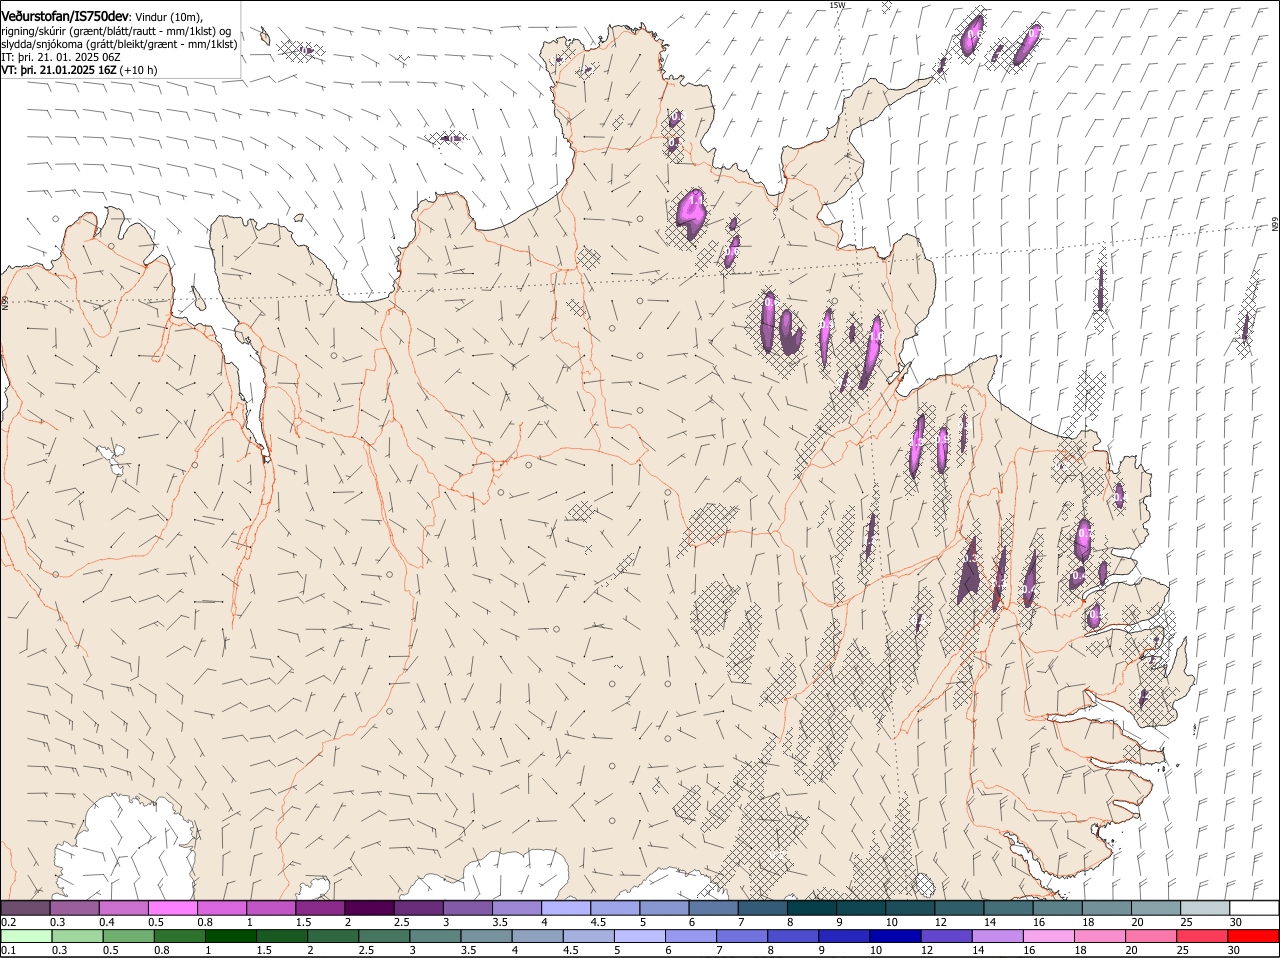Pick the darkest green swatch above 1 in the rain legend

[x=230, y=937]
